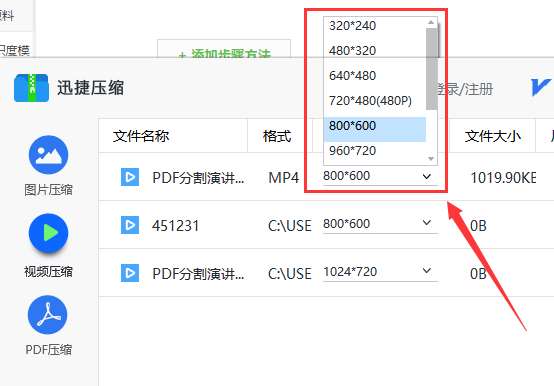Click the blue V checkmark icon
Image resolution: width=554 pixels, height=386 pixels.
(541, 87)
